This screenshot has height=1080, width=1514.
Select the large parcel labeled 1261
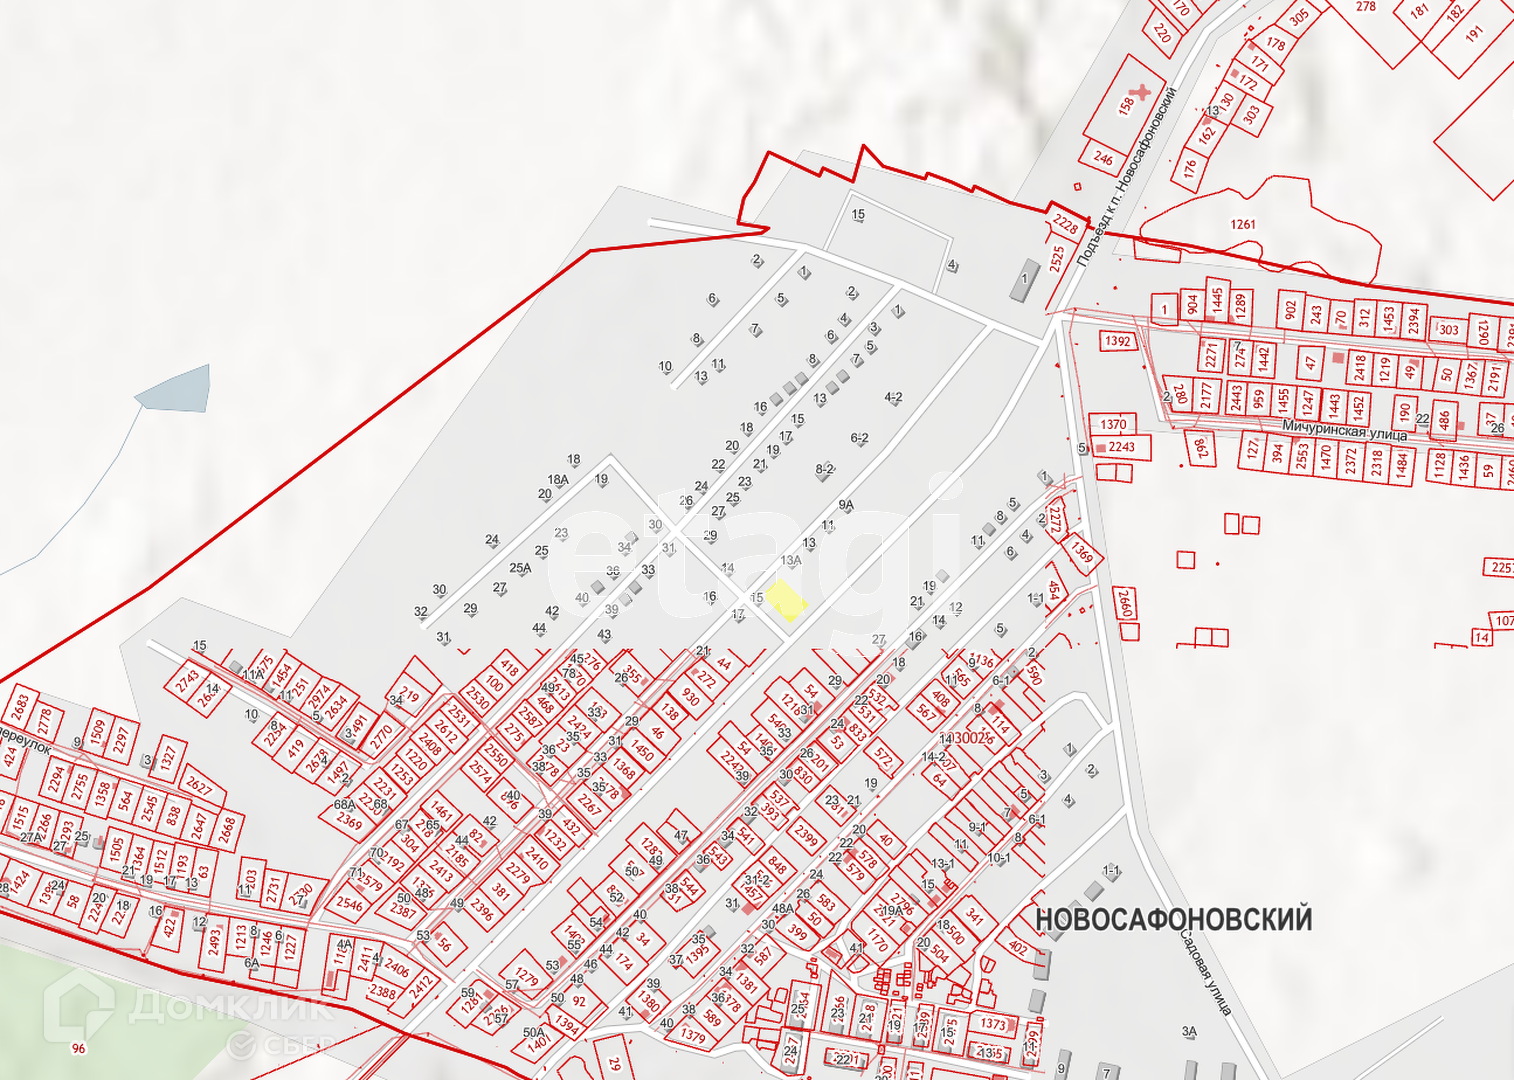1243,224
